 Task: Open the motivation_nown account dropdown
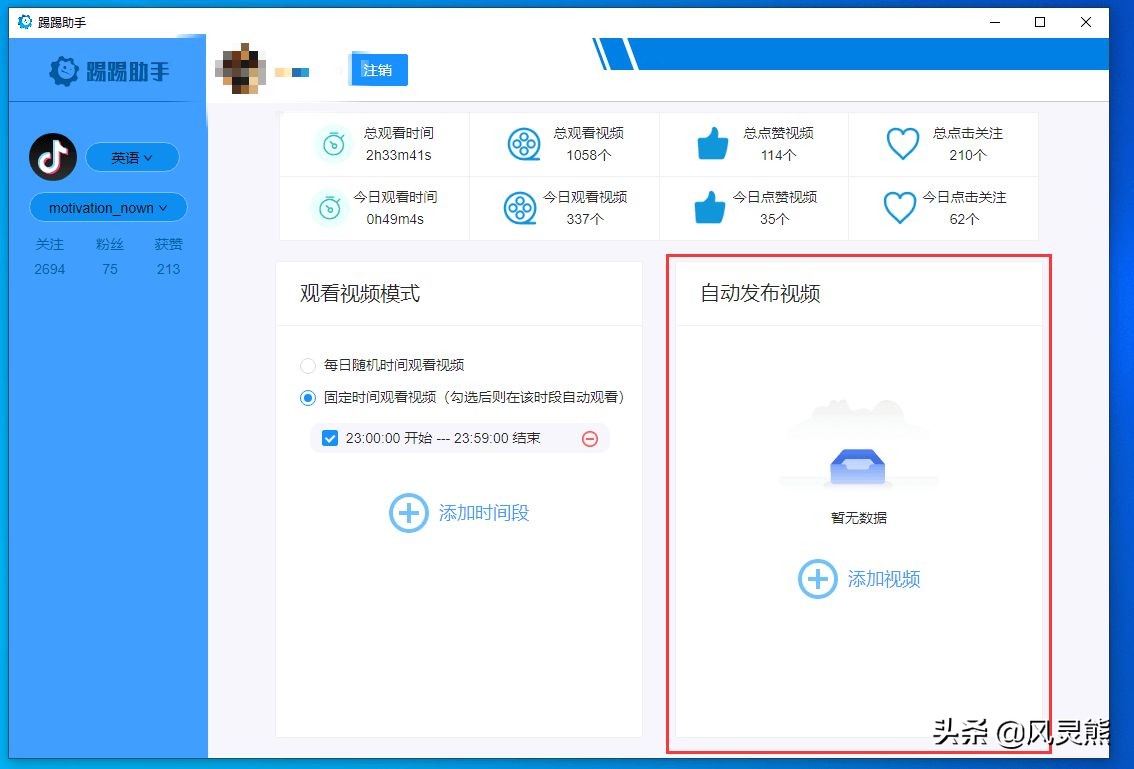pos(108,207)
